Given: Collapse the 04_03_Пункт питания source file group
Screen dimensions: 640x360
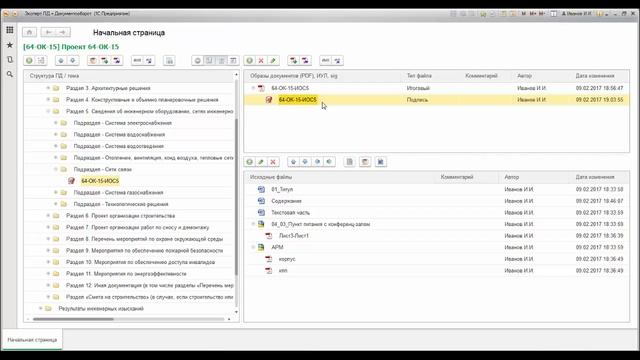Looking at the screenshot, I should click(x=253, y=224).
